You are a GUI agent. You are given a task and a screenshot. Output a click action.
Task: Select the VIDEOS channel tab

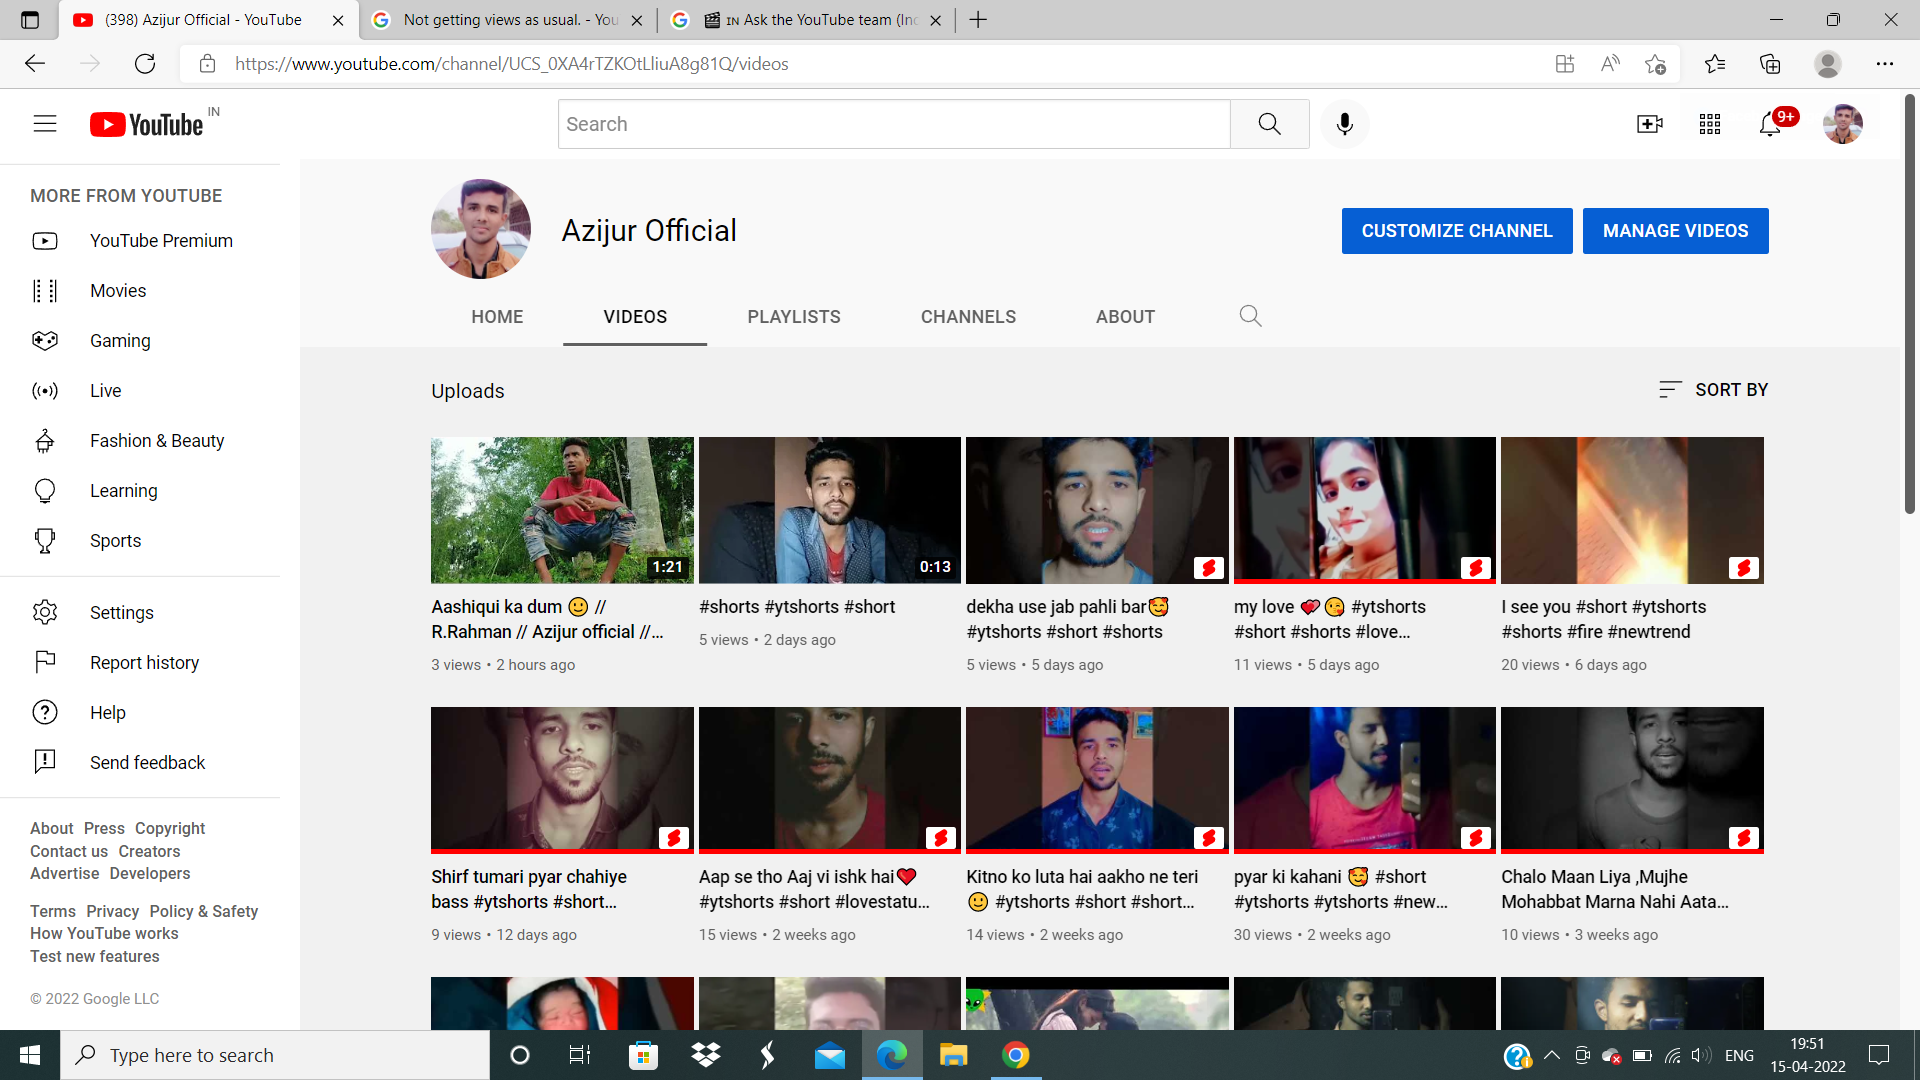pos(635,317)
